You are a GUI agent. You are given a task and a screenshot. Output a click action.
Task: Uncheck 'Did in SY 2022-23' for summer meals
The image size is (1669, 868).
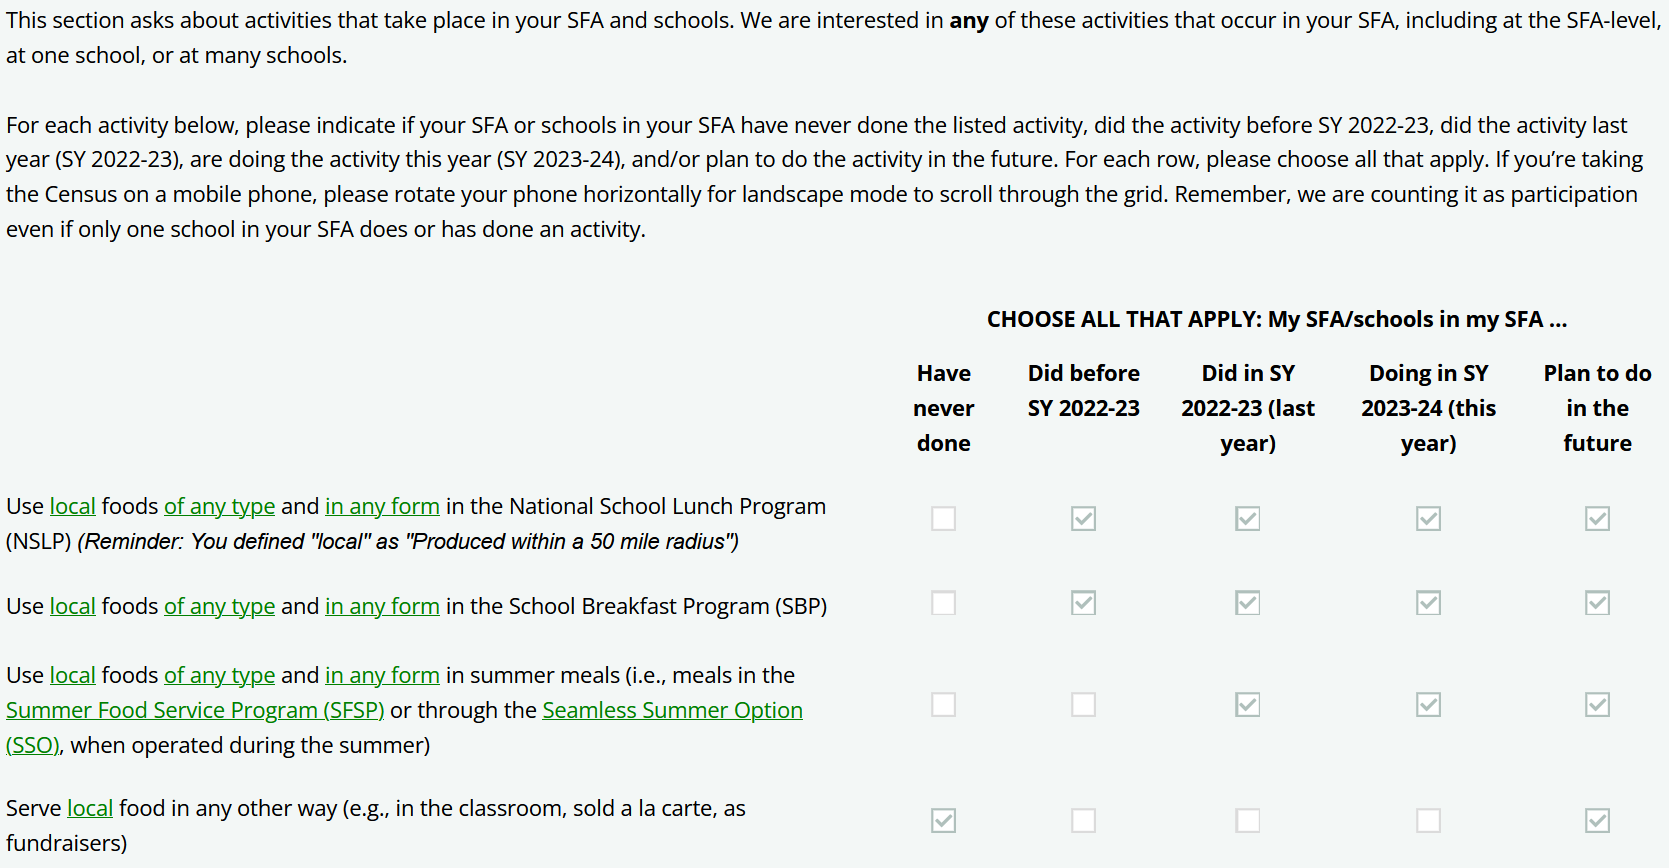click(x=1247, y=705)
